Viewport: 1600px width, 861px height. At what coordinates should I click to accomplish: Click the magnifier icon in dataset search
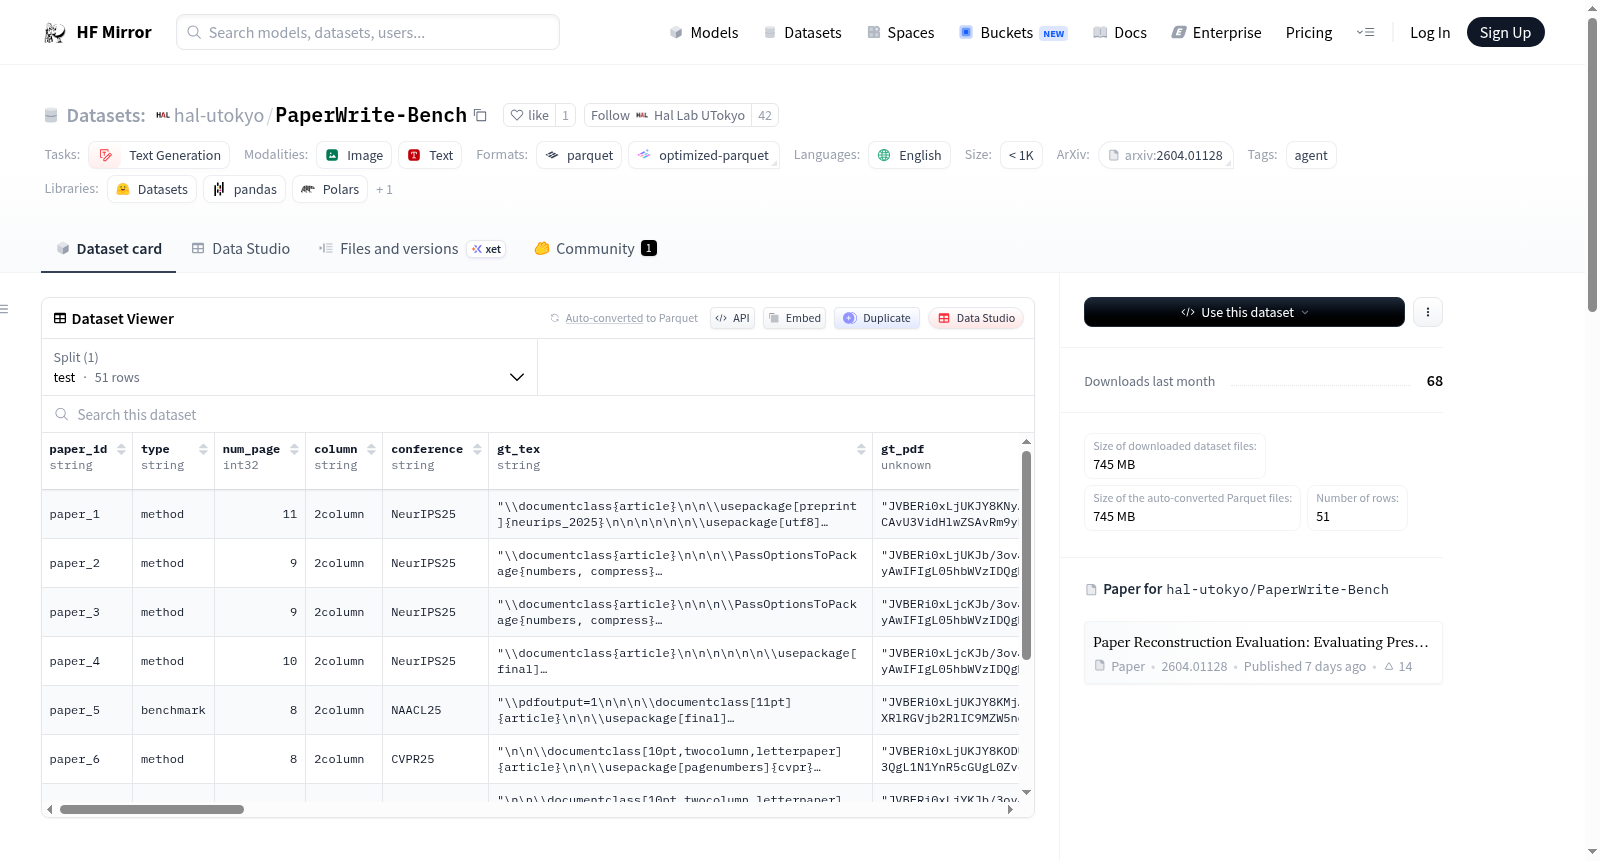coord(62,414)
